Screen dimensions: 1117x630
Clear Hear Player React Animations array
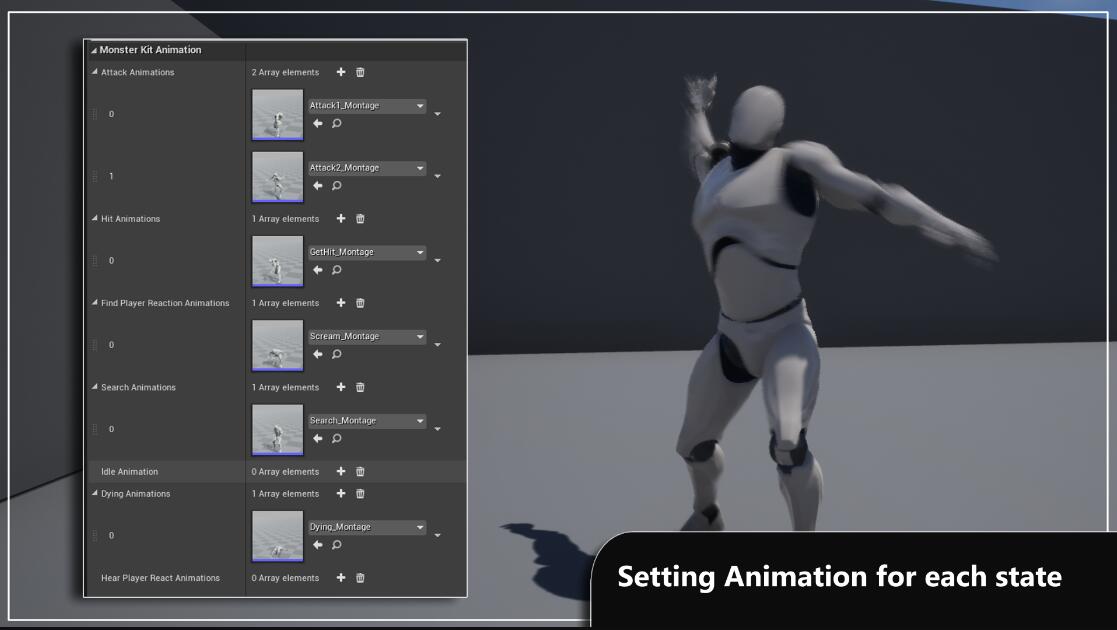coord(361,578)
